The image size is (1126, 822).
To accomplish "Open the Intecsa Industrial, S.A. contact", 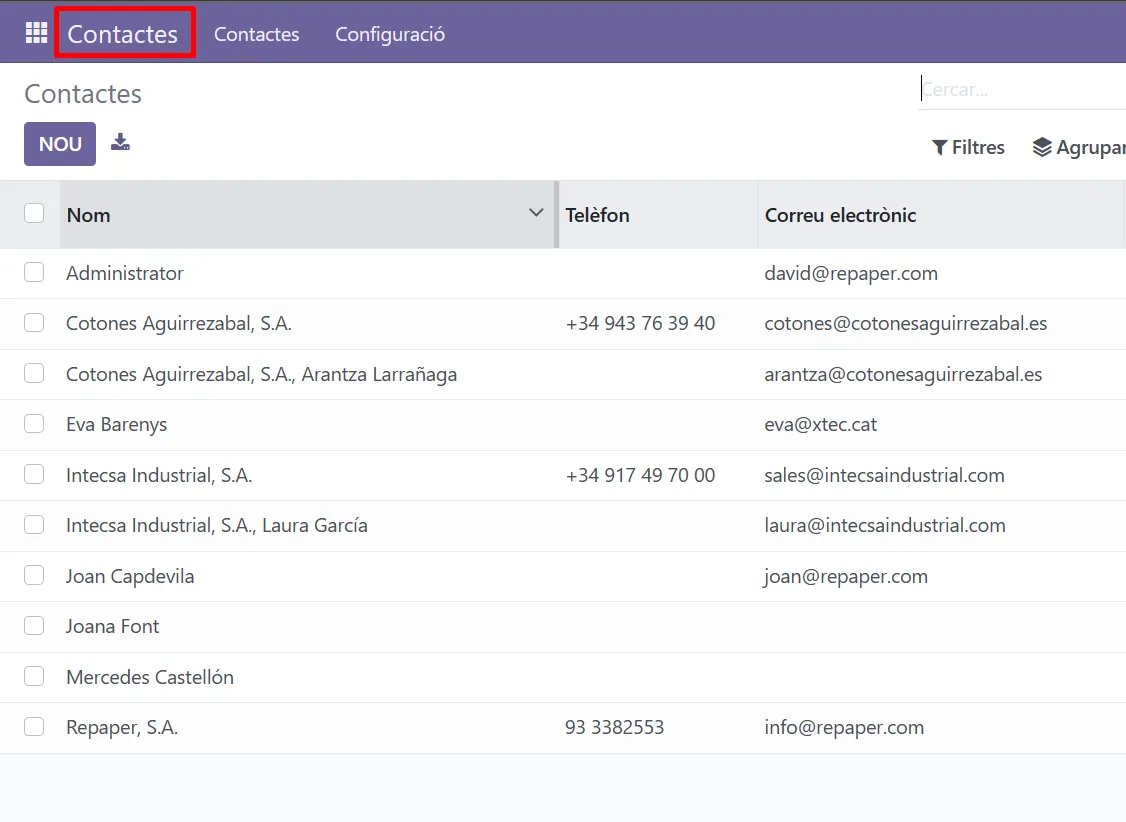I will 159,475.
